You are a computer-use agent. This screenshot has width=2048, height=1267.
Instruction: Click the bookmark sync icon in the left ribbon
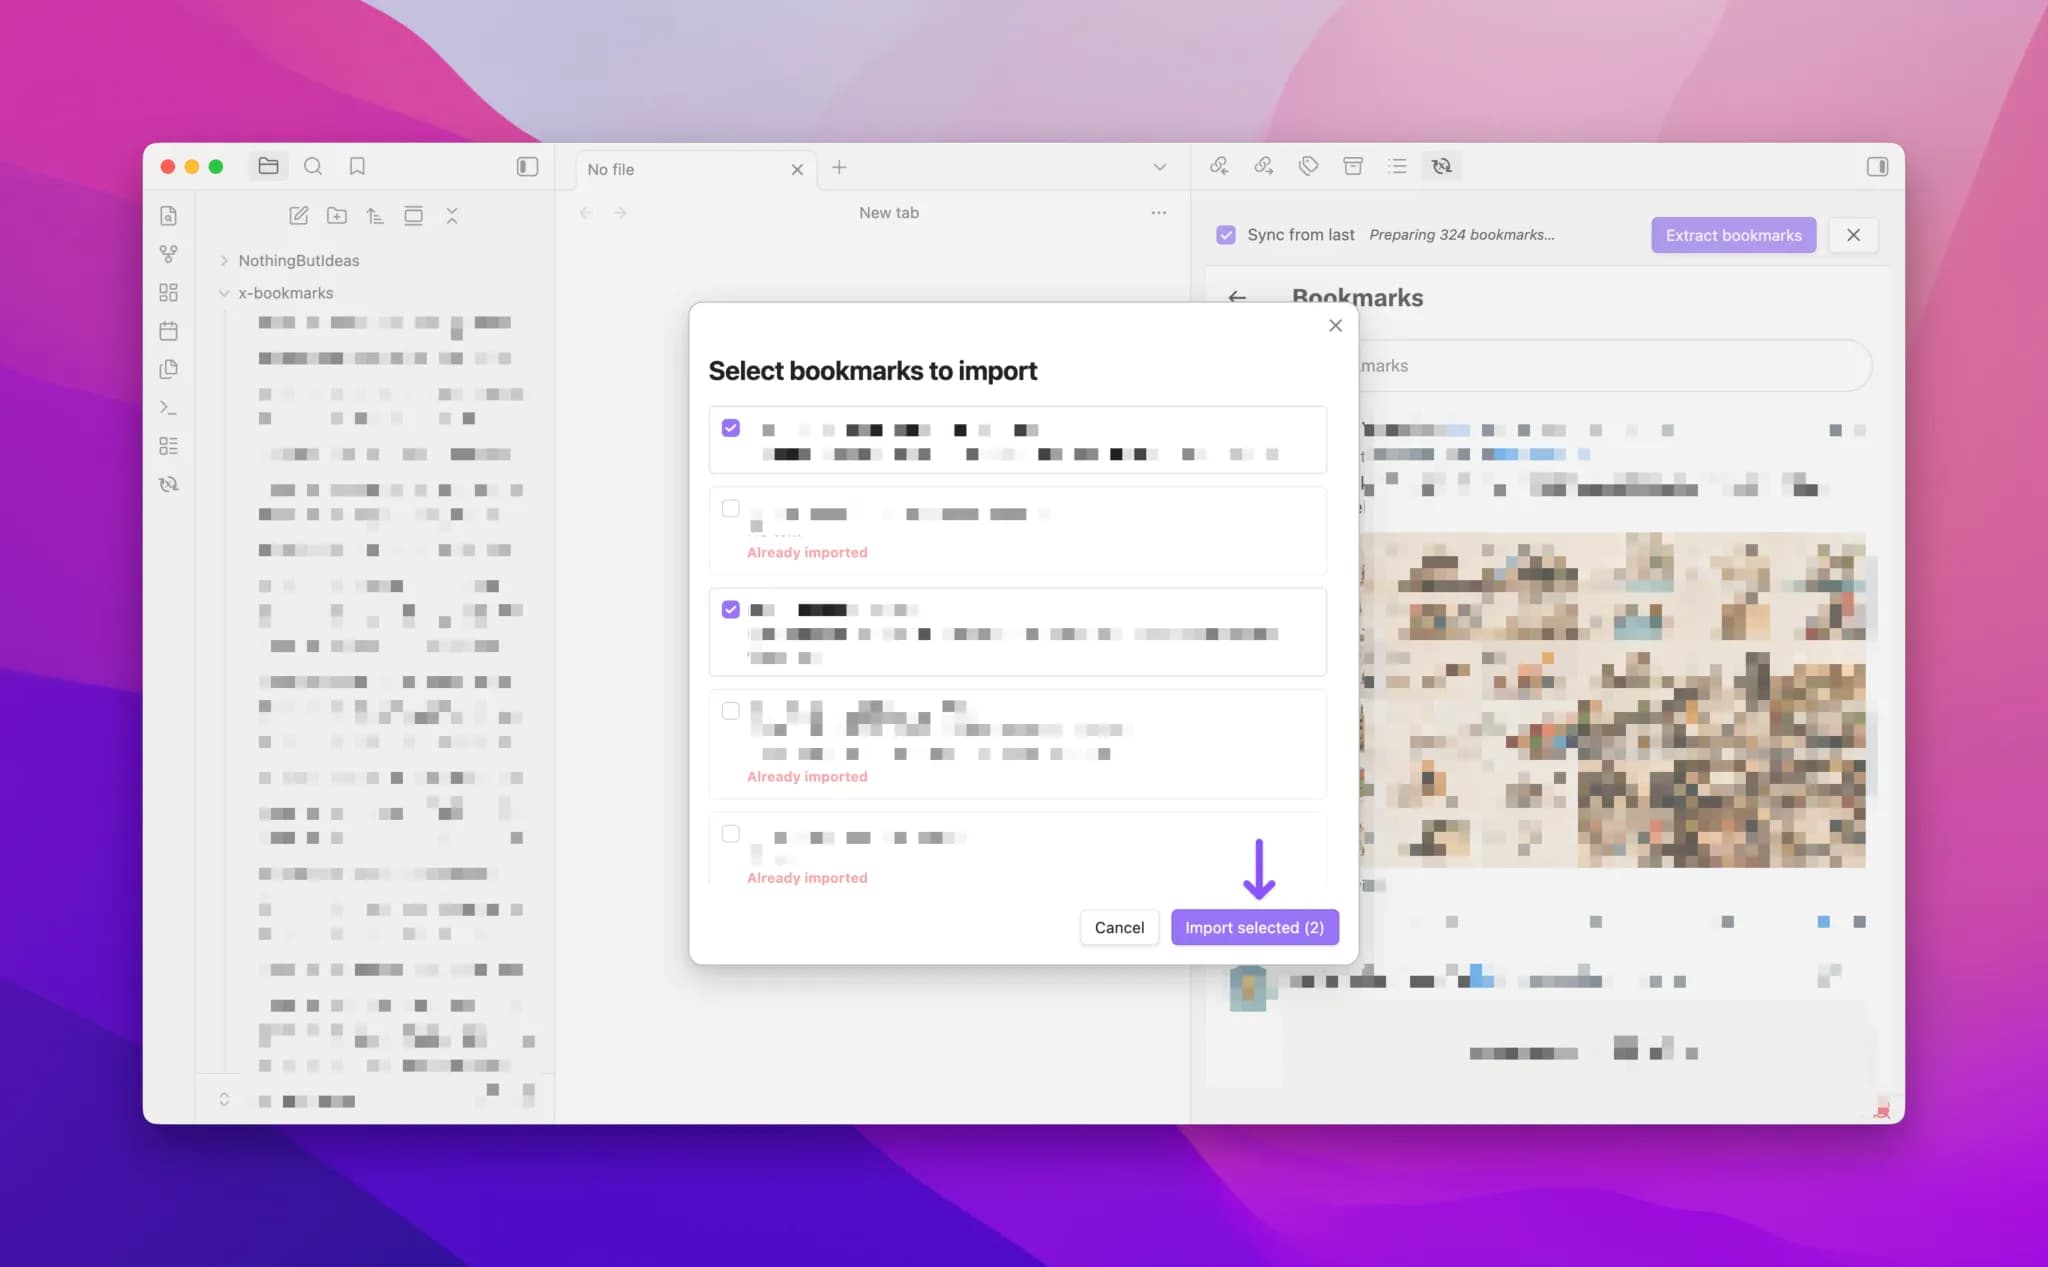168,485
